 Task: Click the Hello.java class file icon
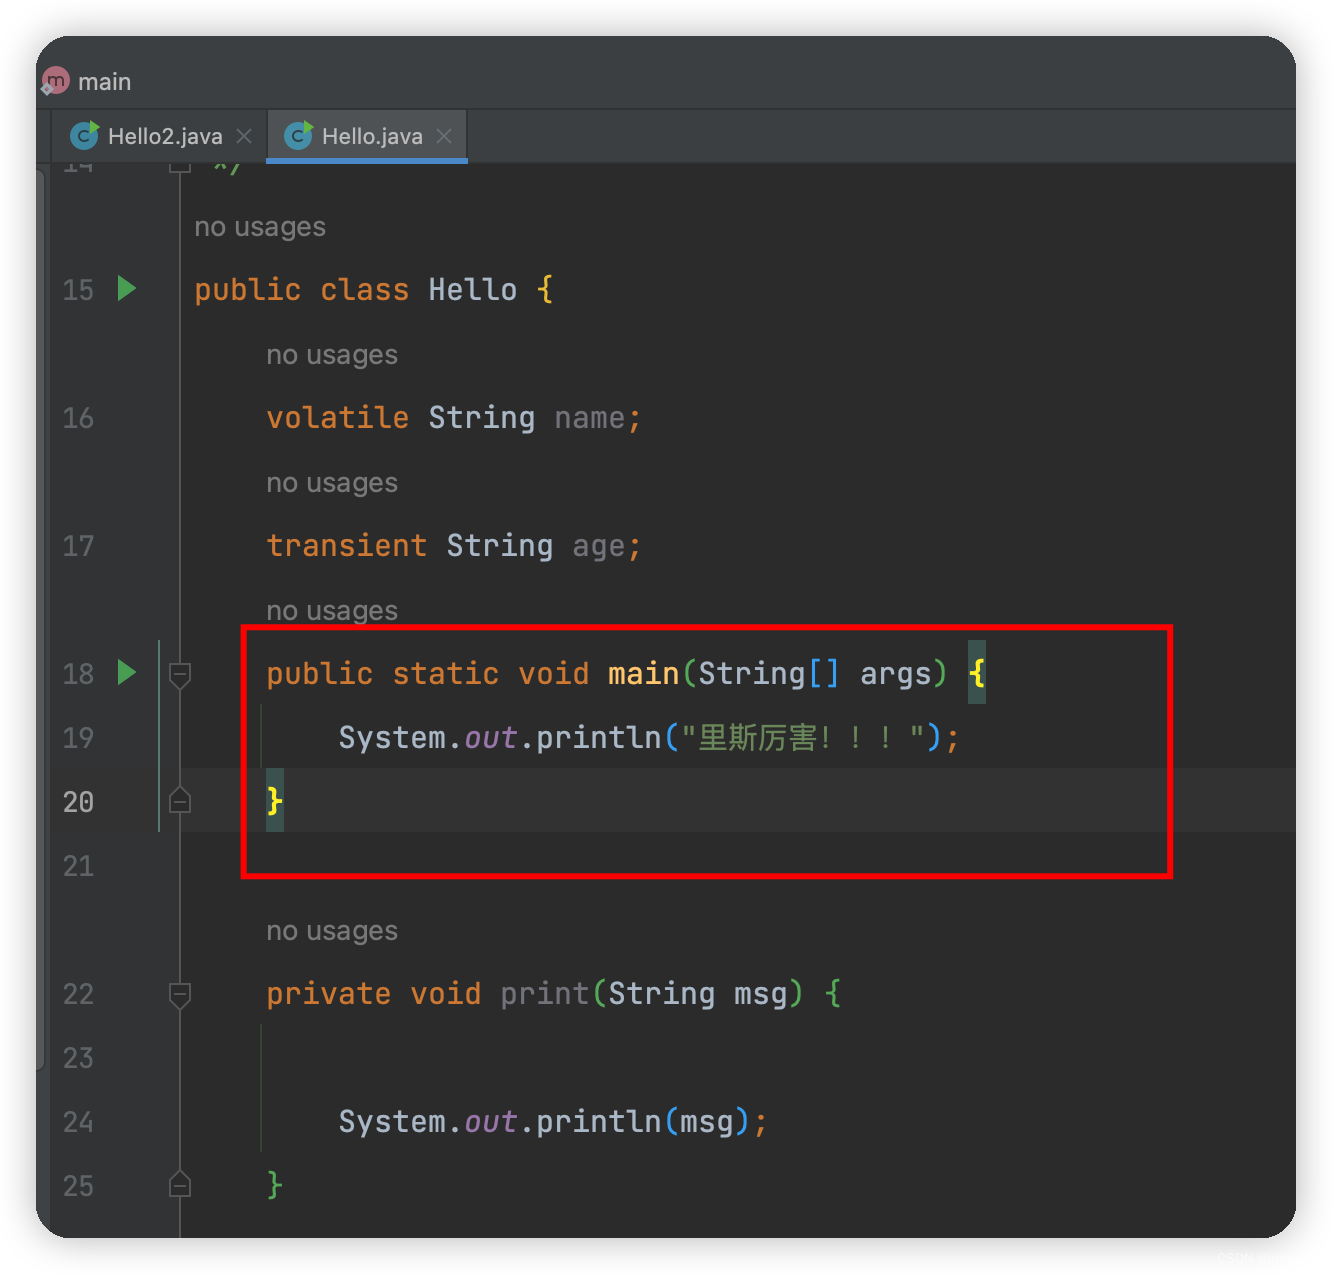(x=299, y=135)
